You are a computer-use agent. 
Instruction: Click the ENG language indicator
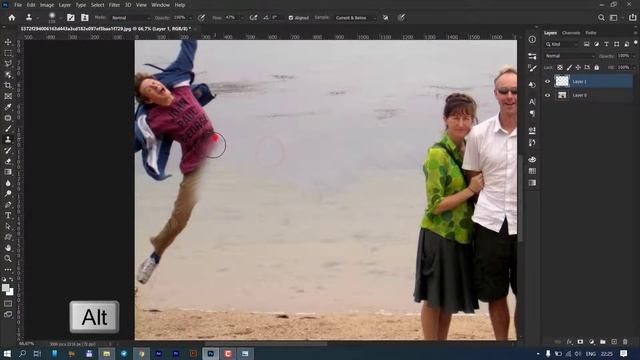591,354
